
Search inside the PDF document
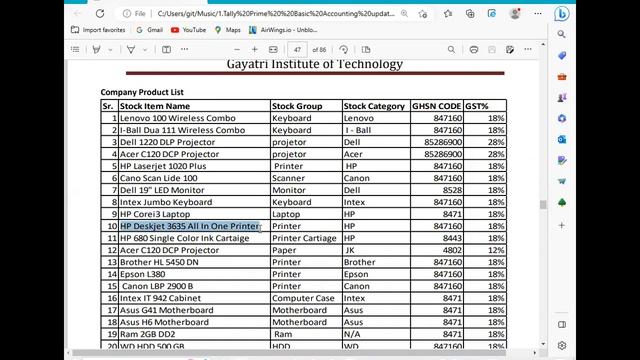click(x=451, y=49)
